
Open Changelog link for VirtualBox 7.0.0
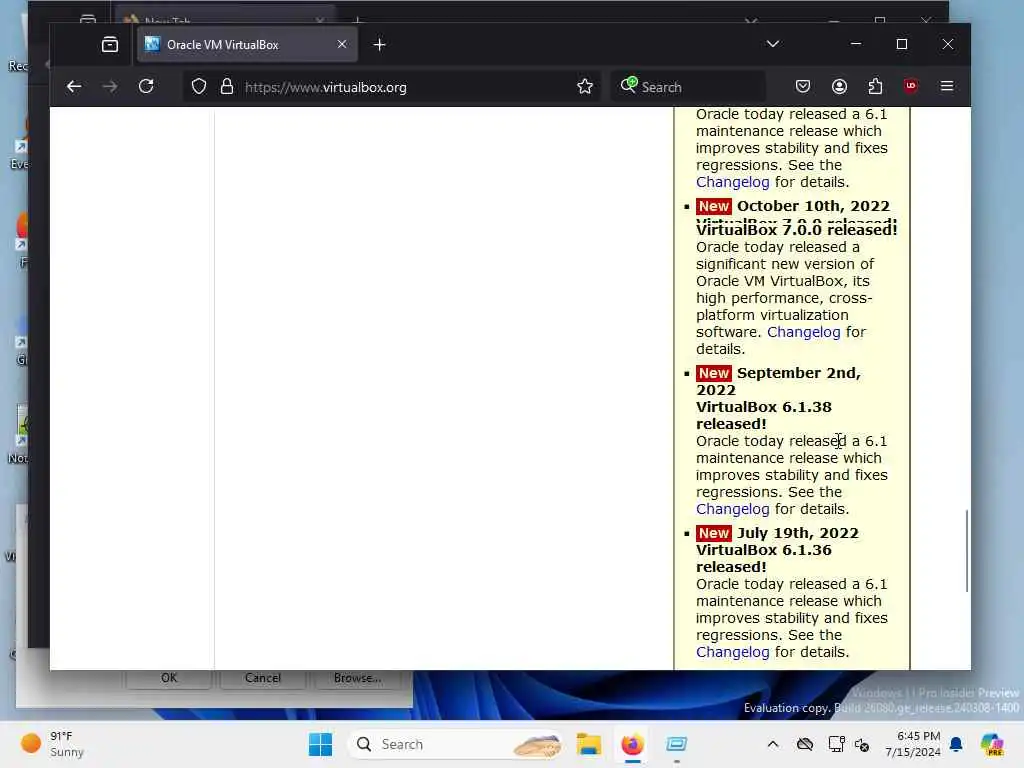[803, 332]
